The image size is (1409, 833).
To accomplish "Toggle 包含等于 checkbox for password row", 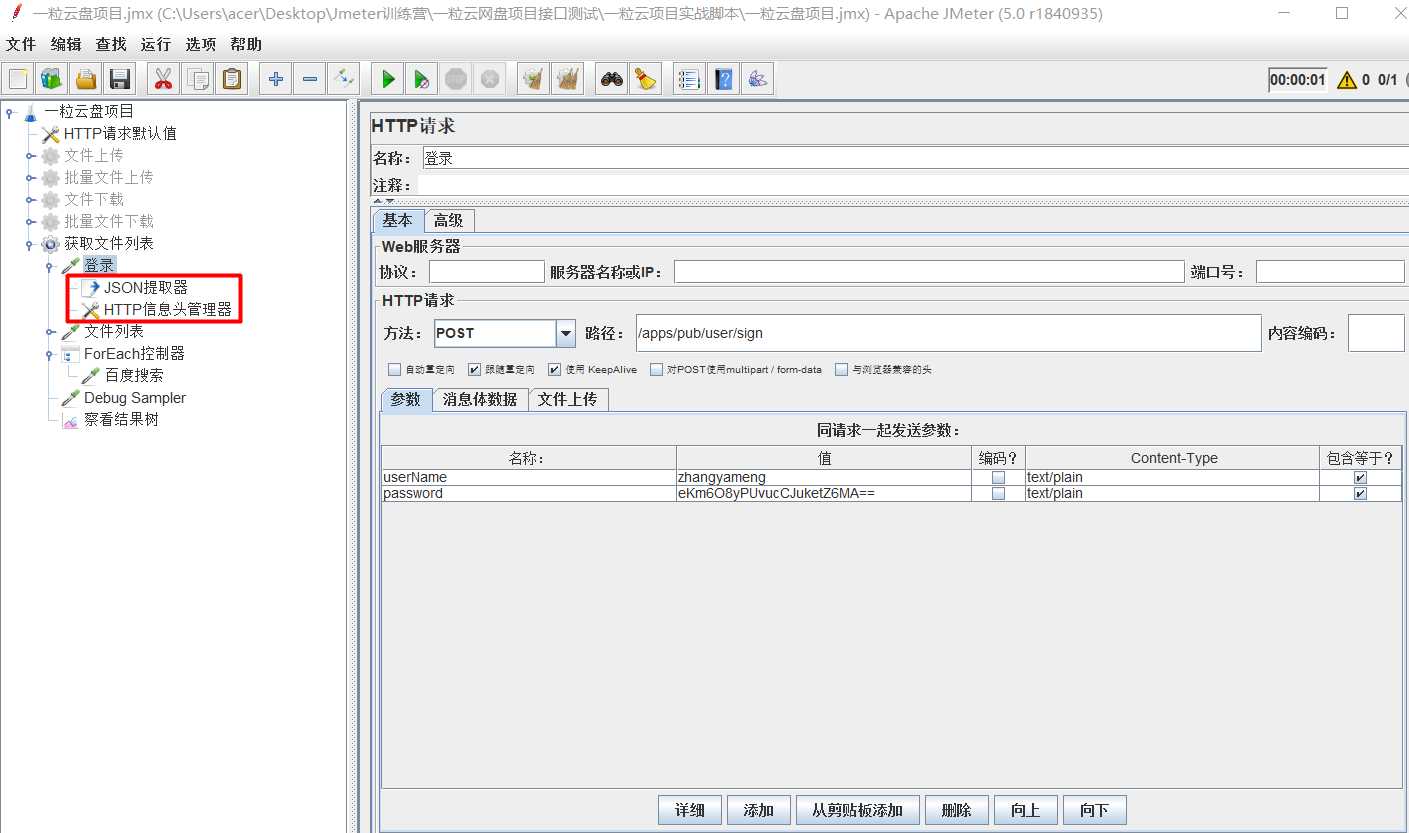I will (1360, 494).
